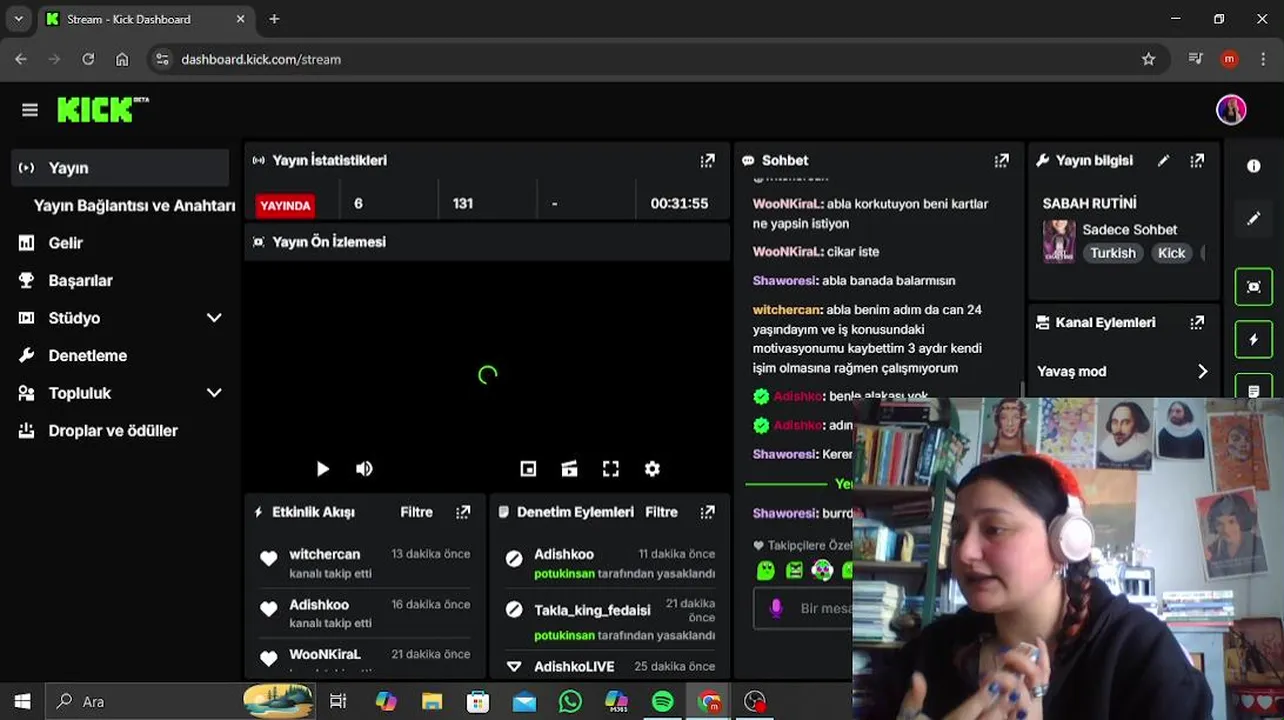Open Task View from the taskbar
This screenshot has width=1284, height=720.
pyautogui.click(x=338, y=701)
